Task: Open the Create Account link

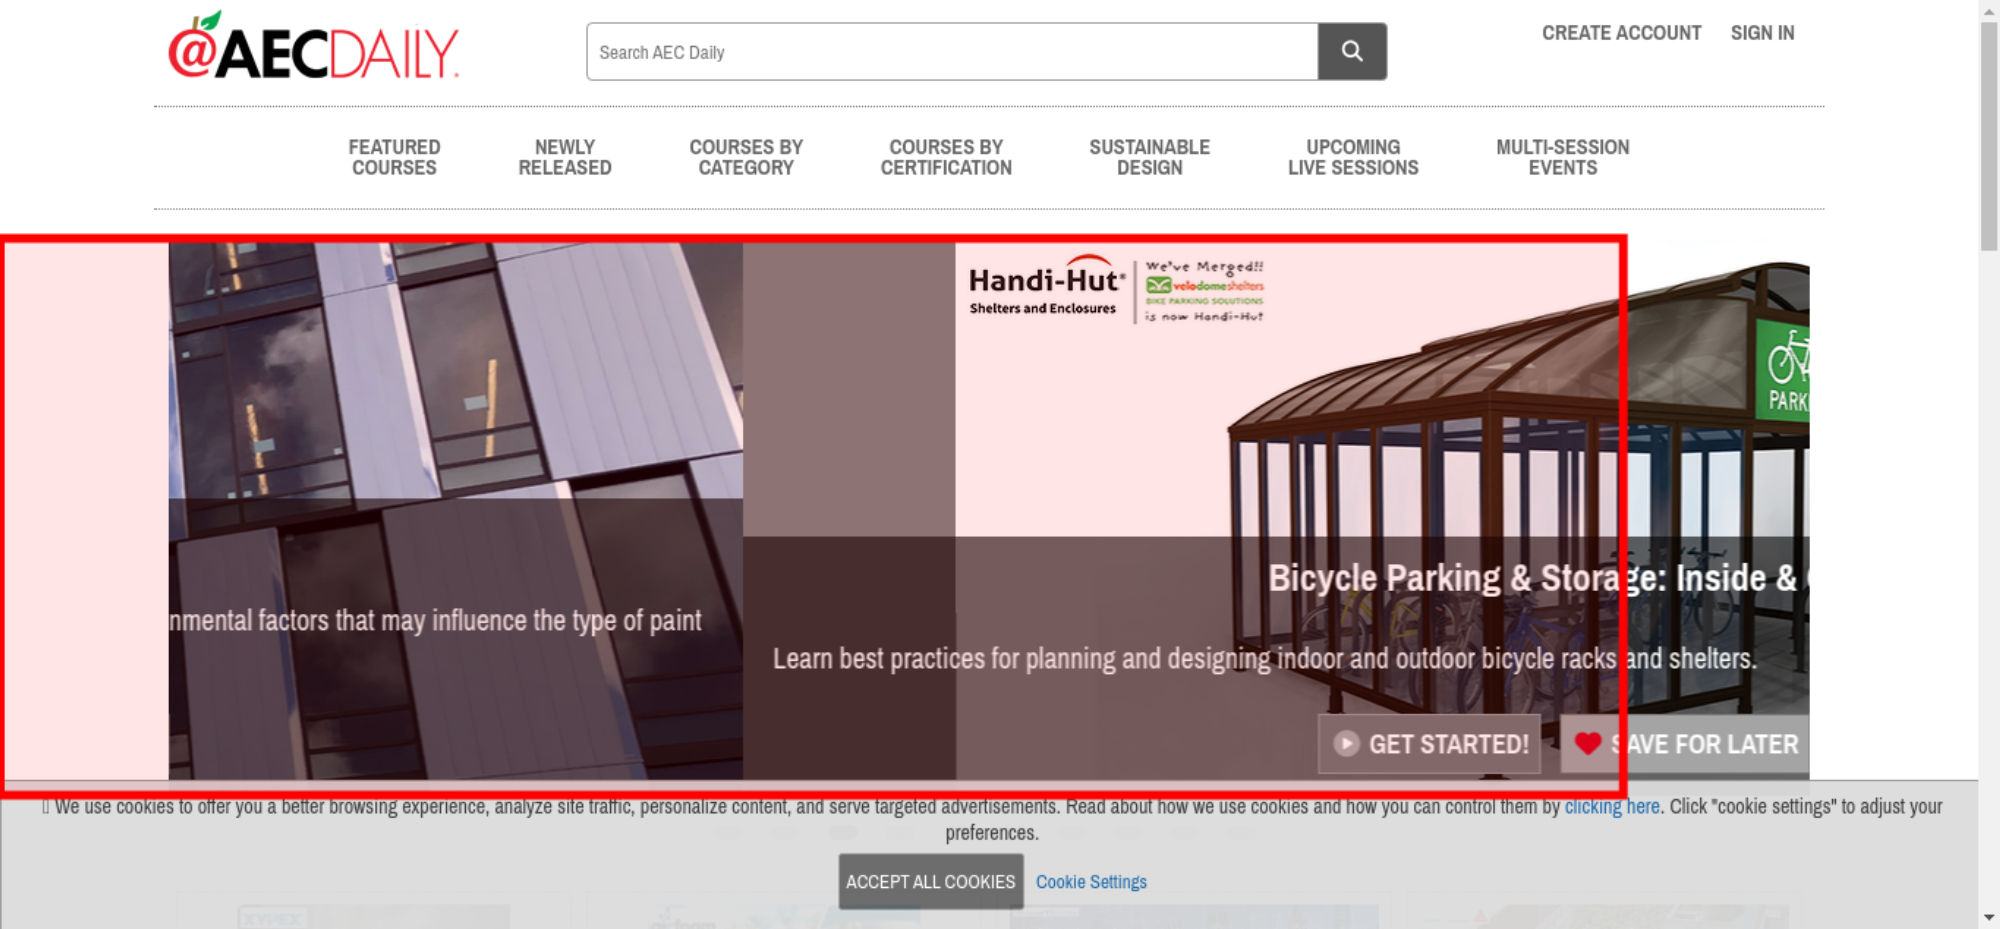Action: 1620,33
